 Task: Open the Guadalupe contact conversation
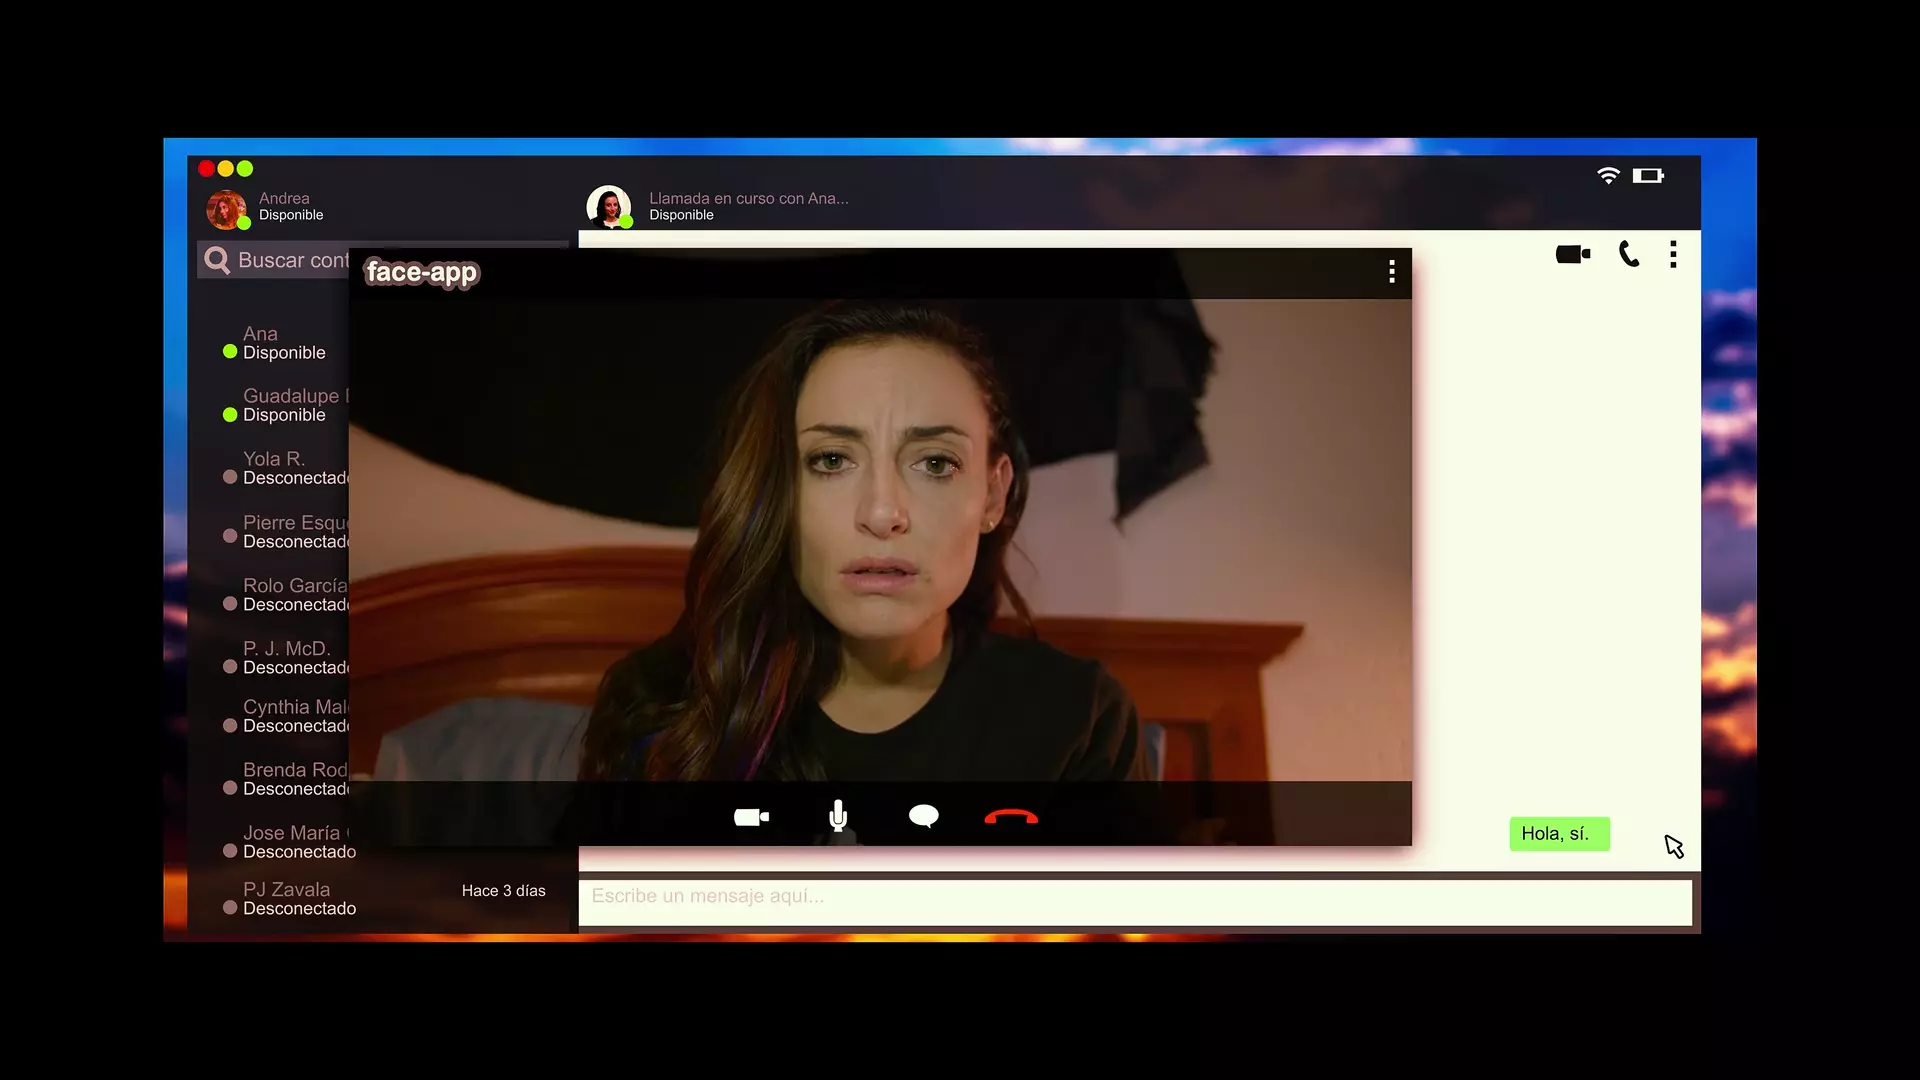click(290, 405)
